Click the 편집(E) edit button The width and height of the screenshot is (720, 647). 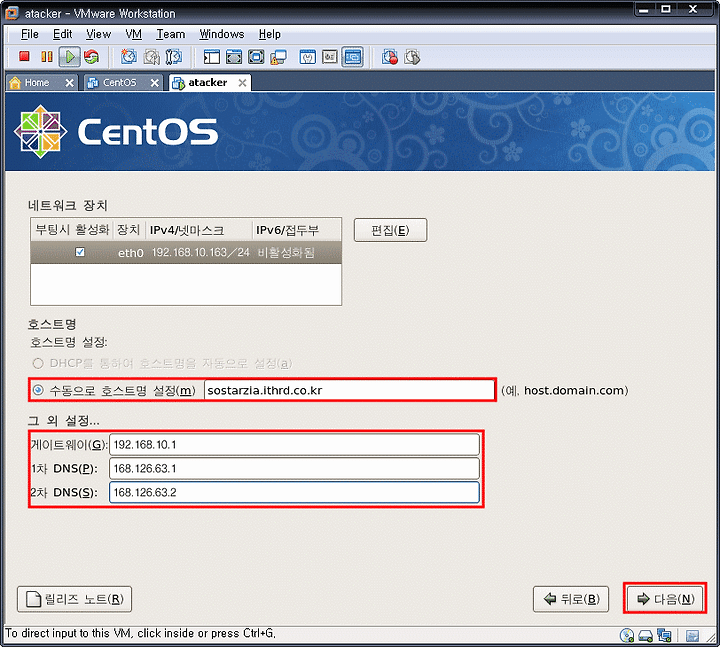coord(390,230)
